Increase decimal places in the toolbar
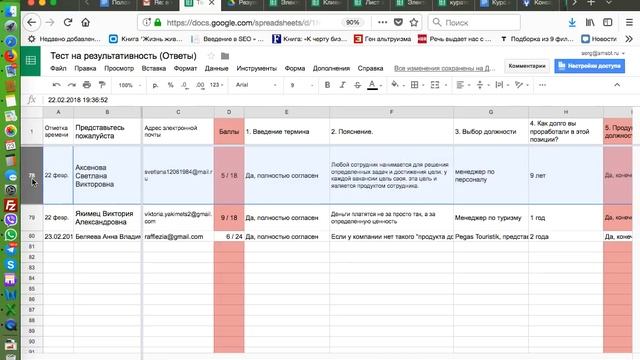Screen dimensions: 640x360 pos(200,85)
